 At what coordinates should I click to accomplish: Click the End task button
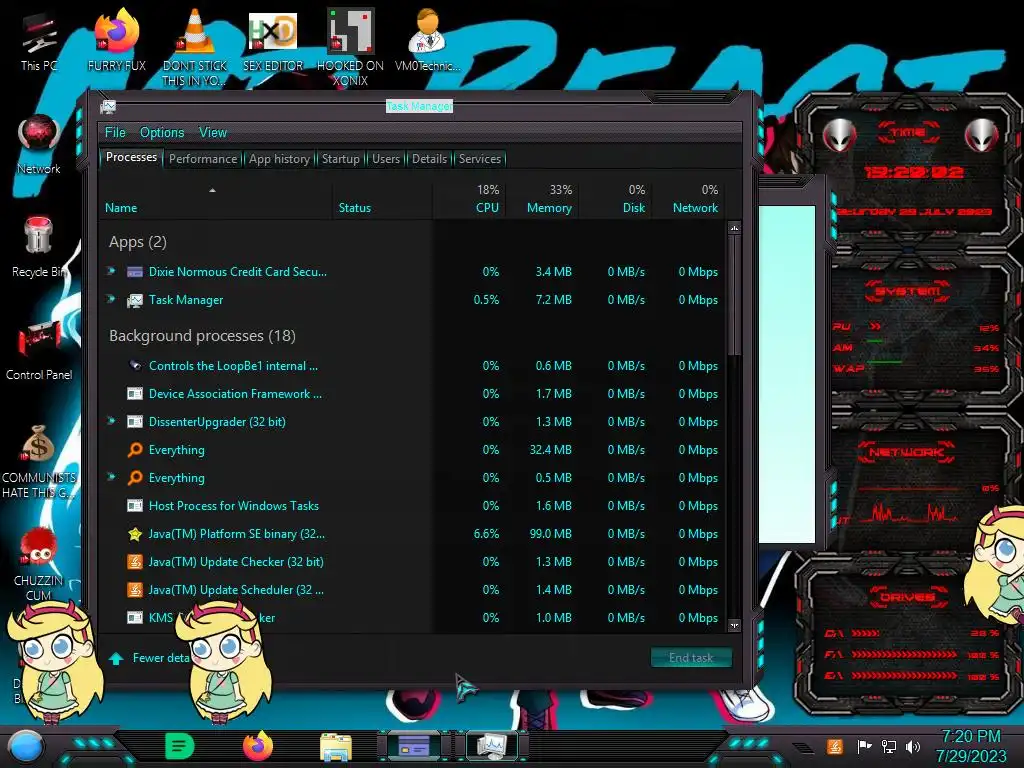coord(691,658)
